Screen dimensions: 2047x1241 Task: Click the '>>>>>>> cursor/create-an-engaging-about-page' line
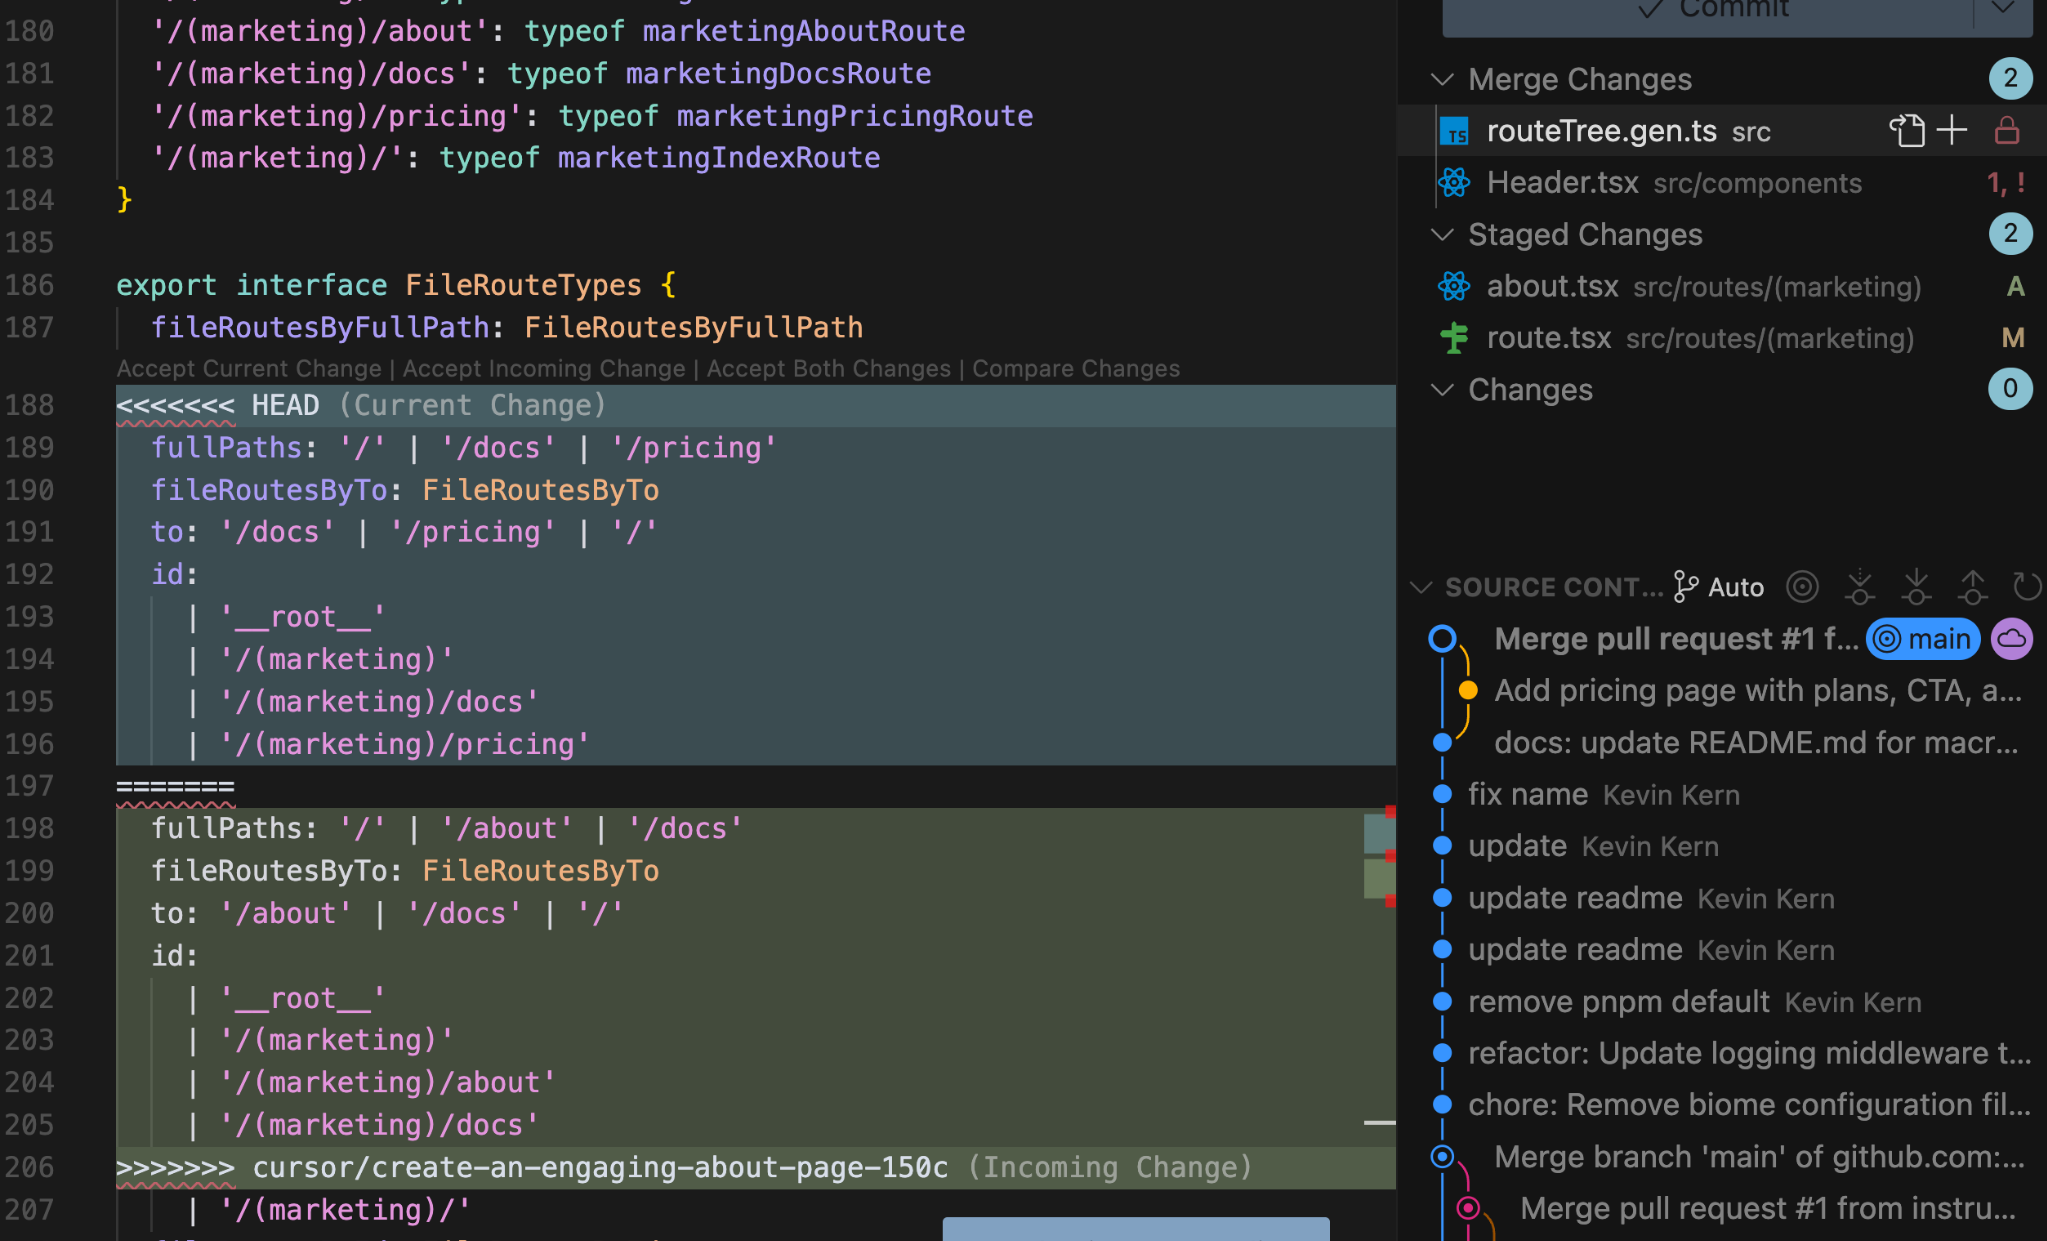tap(755, 1168)
